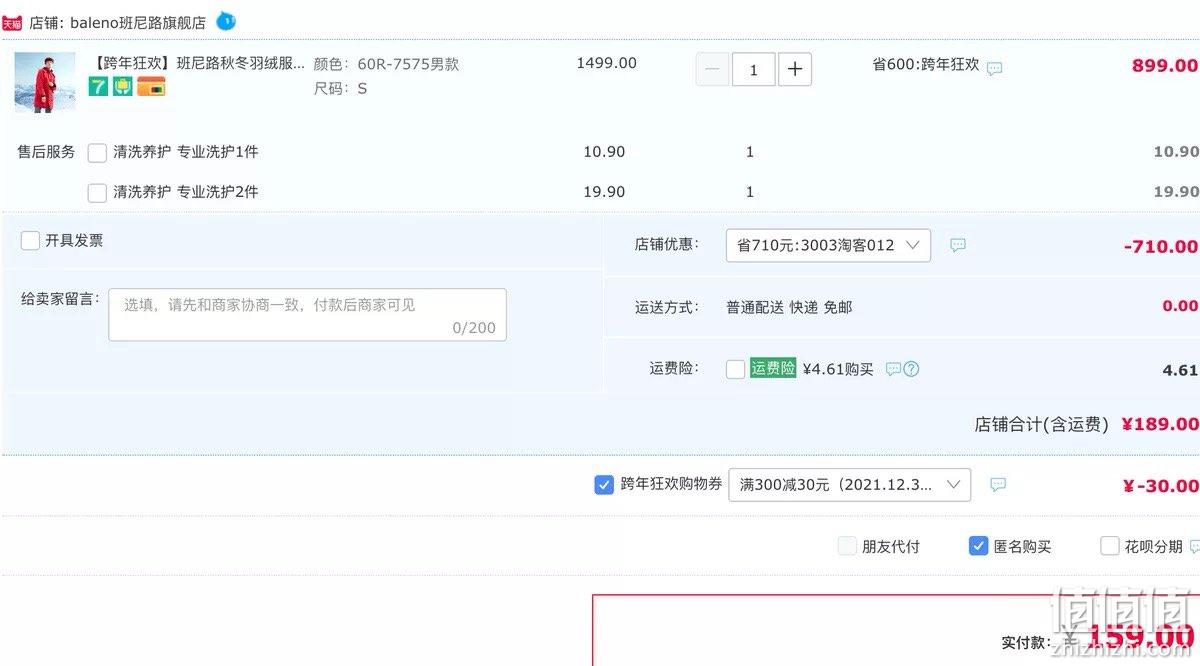Increase quantity with the plus button
1200x666 pixels.
(x=795, y=69)
